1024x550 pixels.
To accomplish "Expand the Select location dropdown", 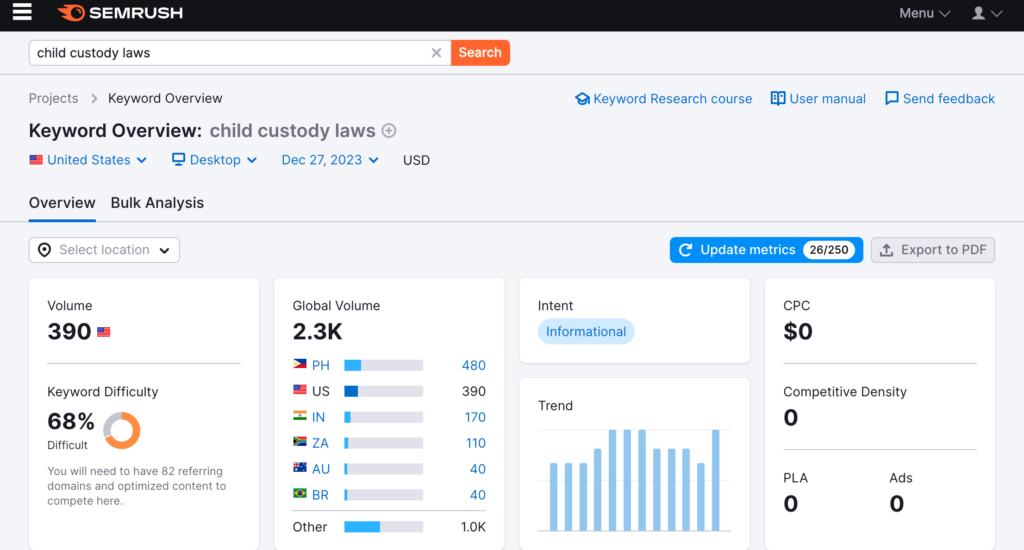I will coord(104,250).
